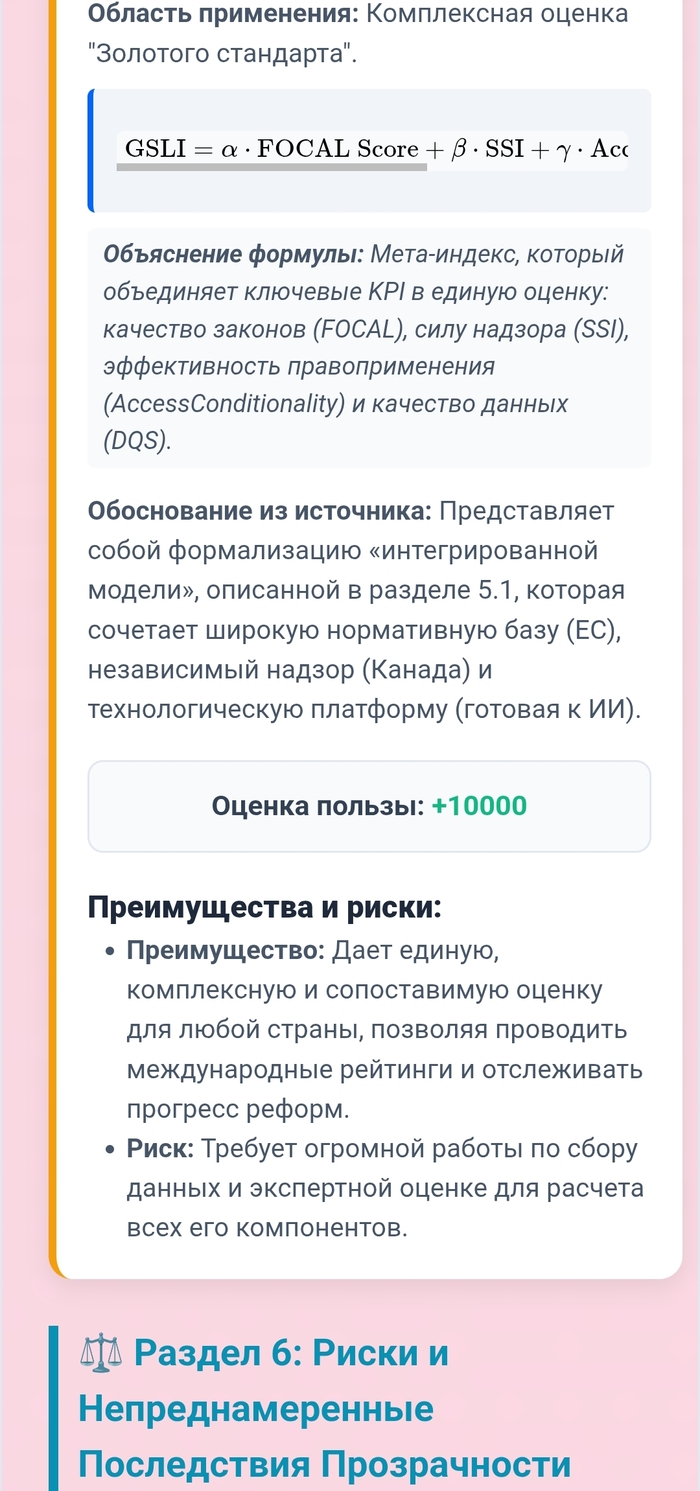Click the green "+10000" value
Screen dimensions: 700x1491
point(479,806)
